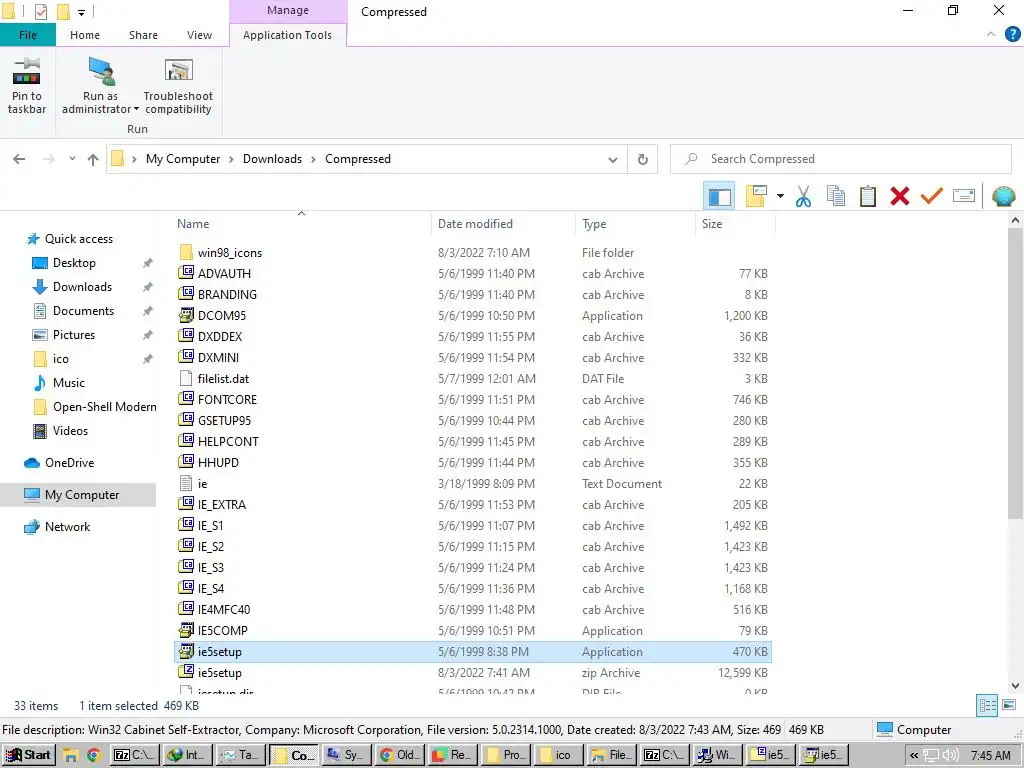The image size is (1024, 768).
Task: Open Downloads in navigation pane
Action: point(82,287)
